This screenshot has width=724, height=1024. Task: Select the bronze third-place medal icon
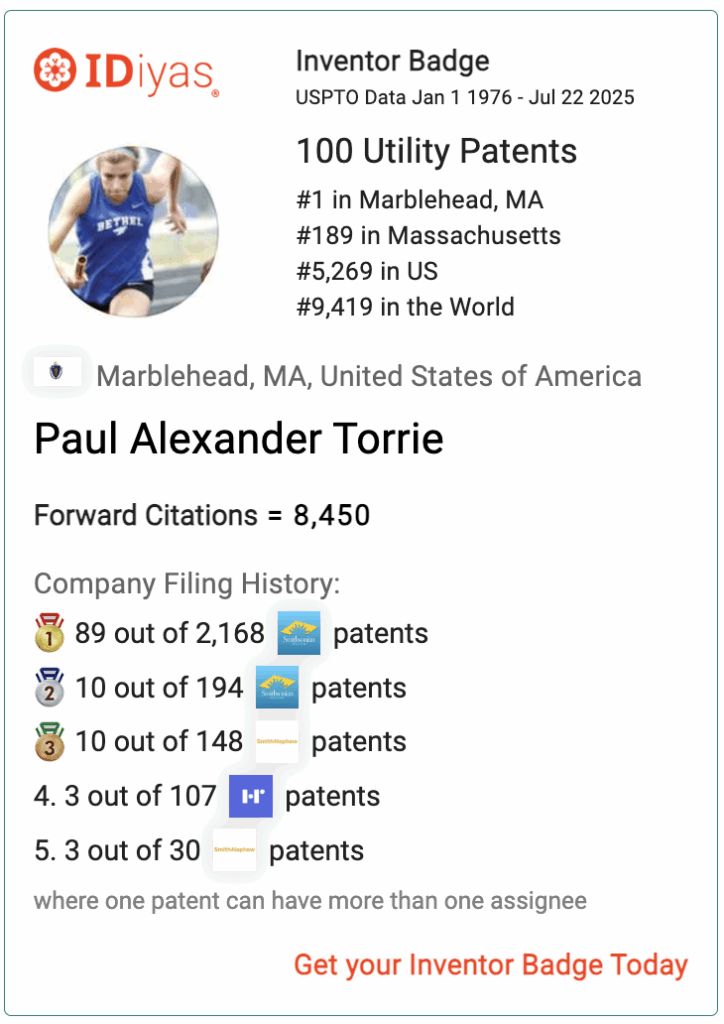50,741
